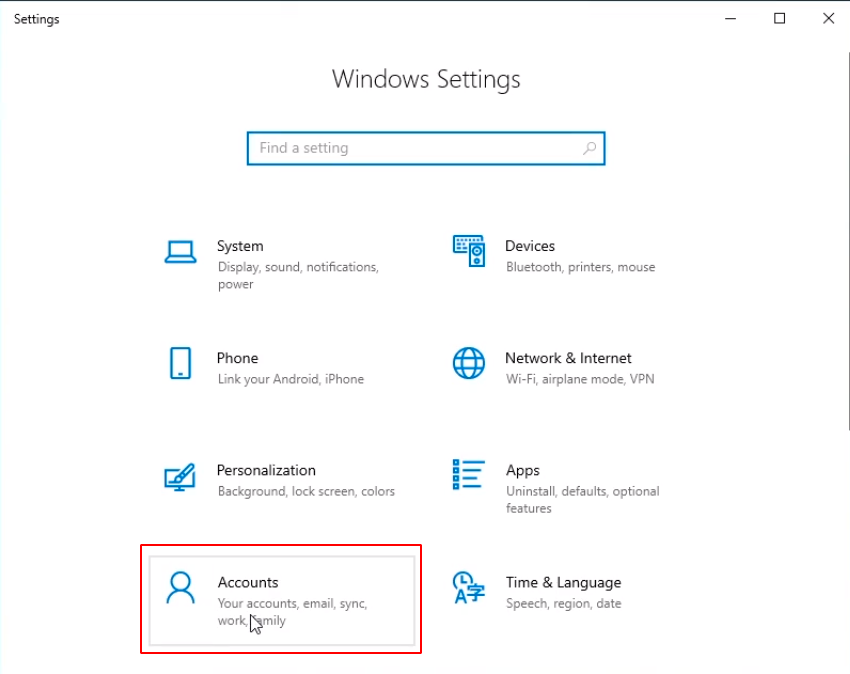Click the Devices keyboard and speaker icon
850x674 pixels.
[468, 251]
